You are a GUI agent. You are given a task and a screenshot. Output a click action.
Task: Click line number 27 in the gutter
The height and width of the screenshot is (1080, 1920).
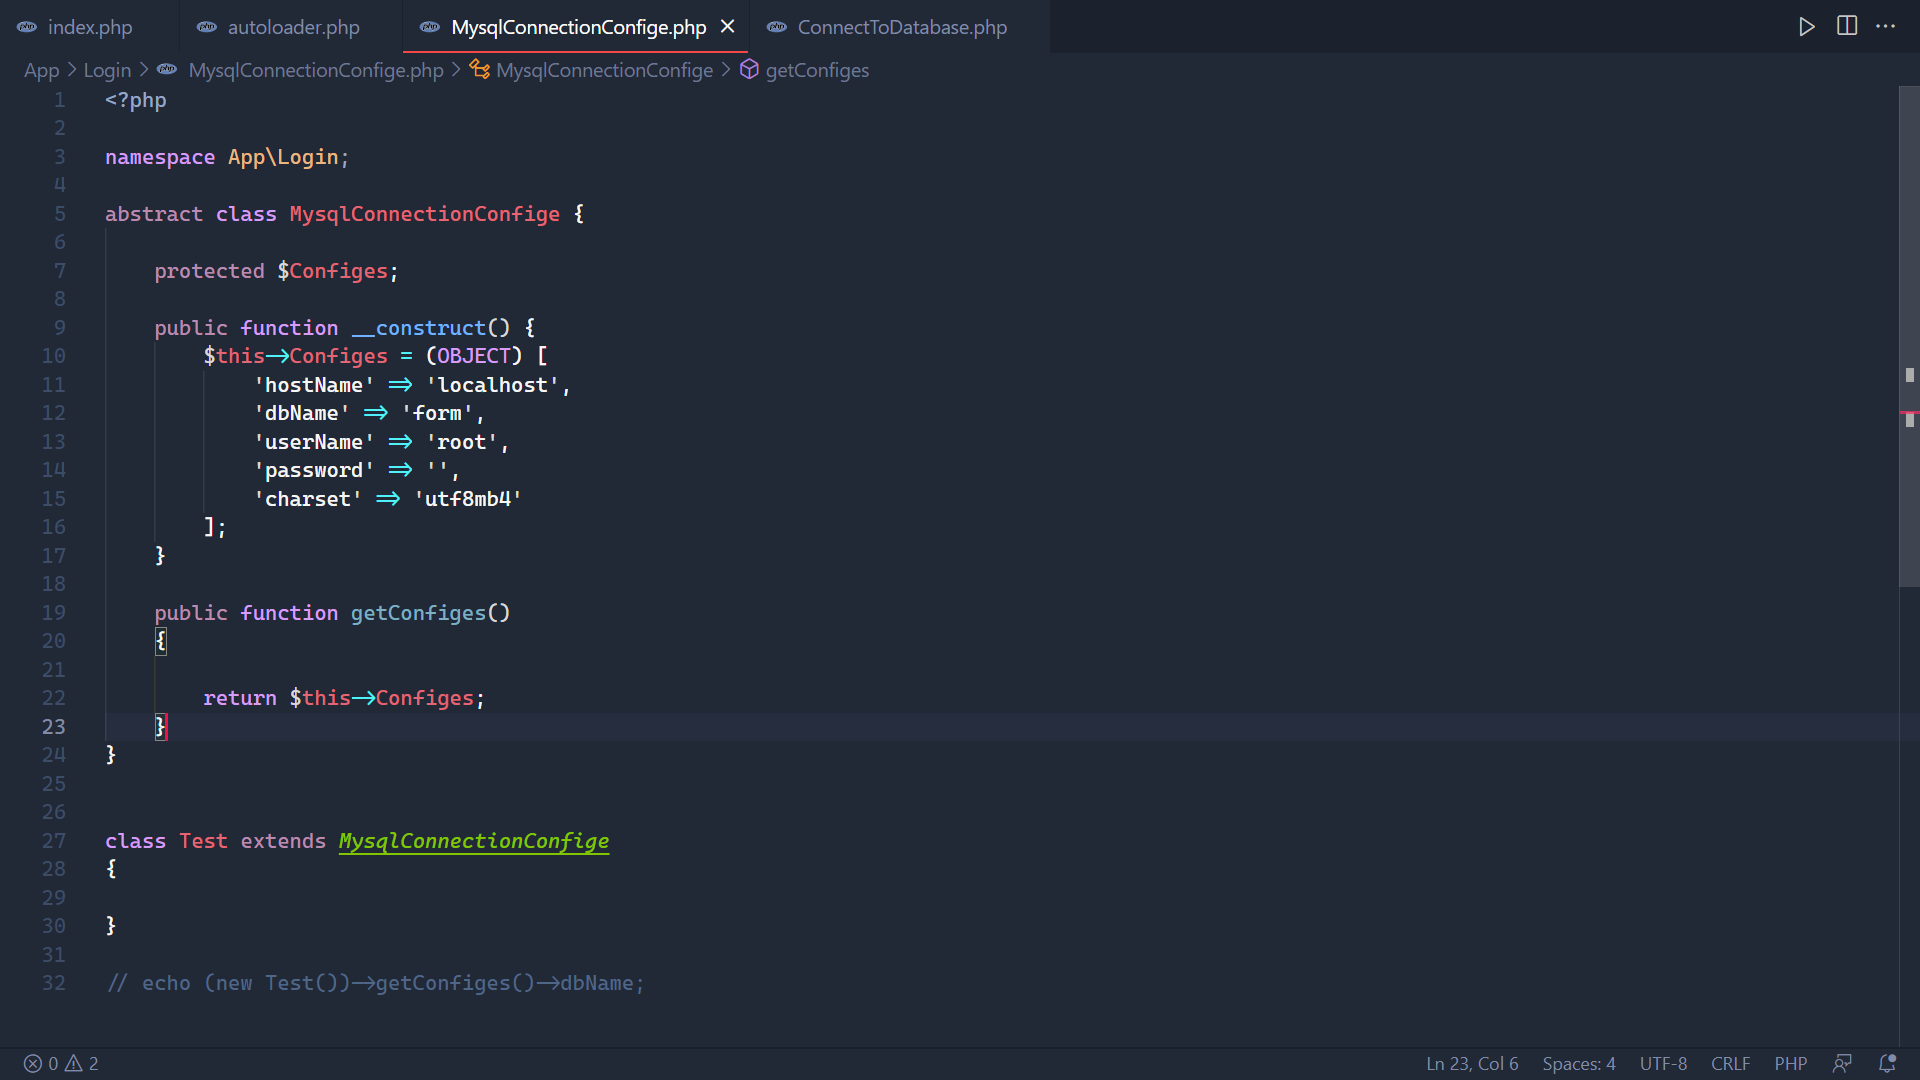pyautogui.click(x=53, y=841)
